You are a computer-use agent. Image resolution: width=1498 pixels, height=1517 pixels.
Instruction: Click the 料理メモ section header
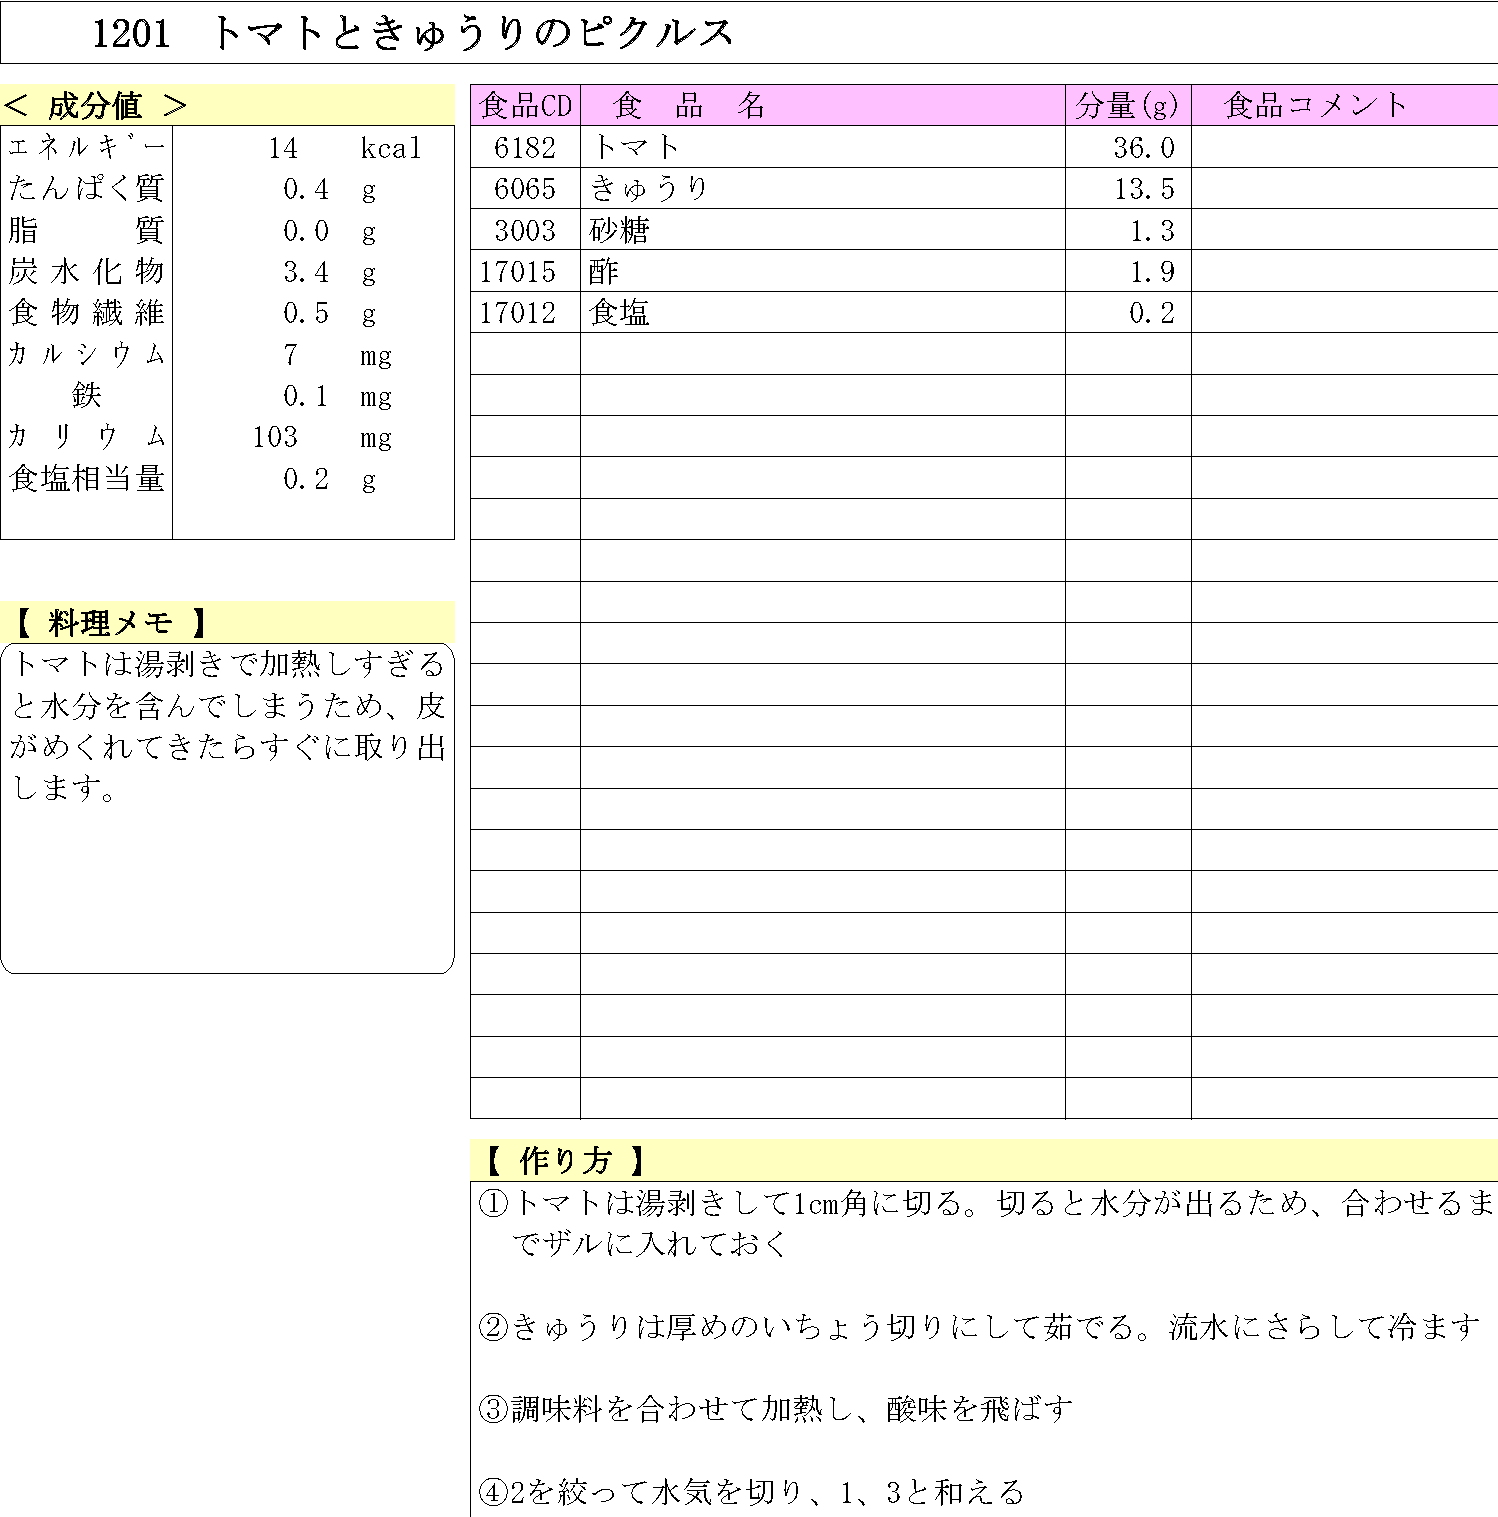tap(110, 623)
